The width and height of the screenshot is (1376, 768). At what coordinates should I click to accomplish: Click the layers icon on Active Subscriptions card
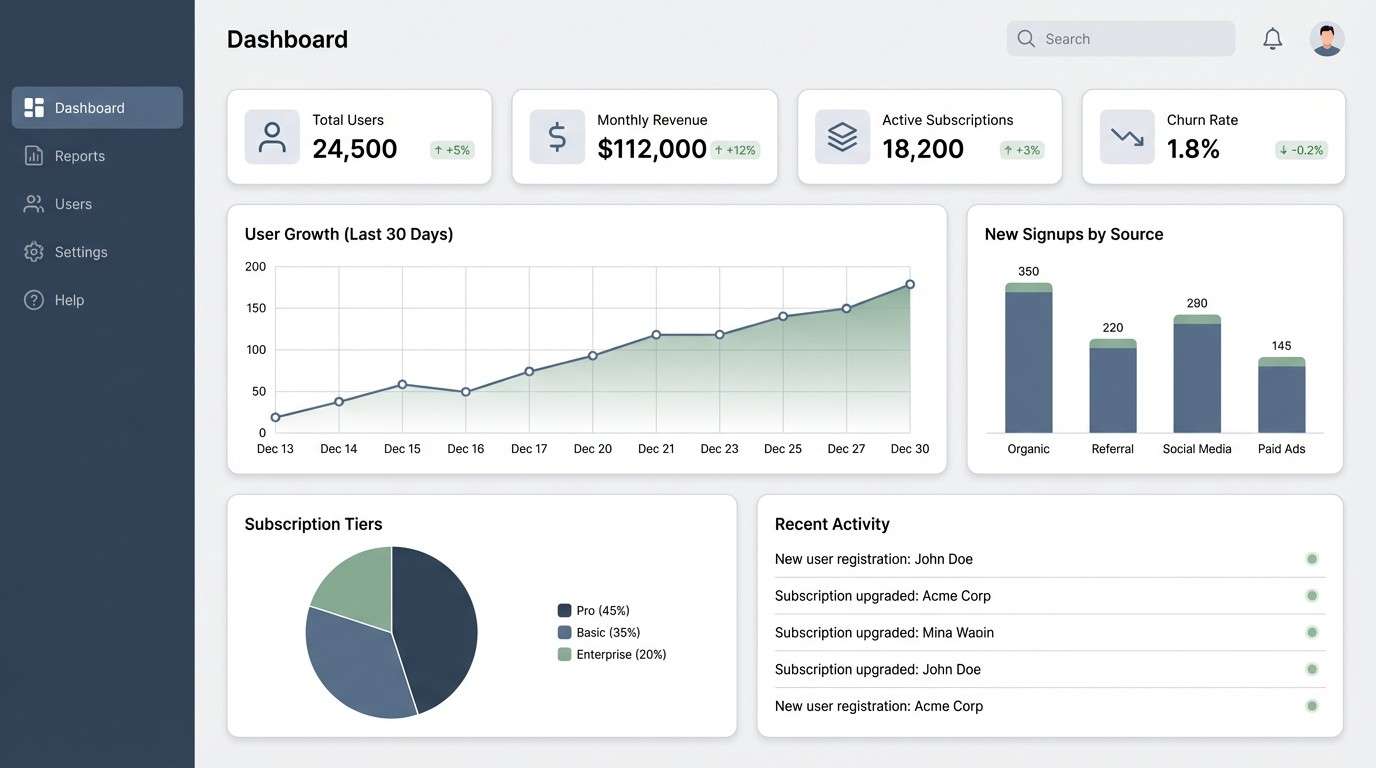[x=842, y=136]
